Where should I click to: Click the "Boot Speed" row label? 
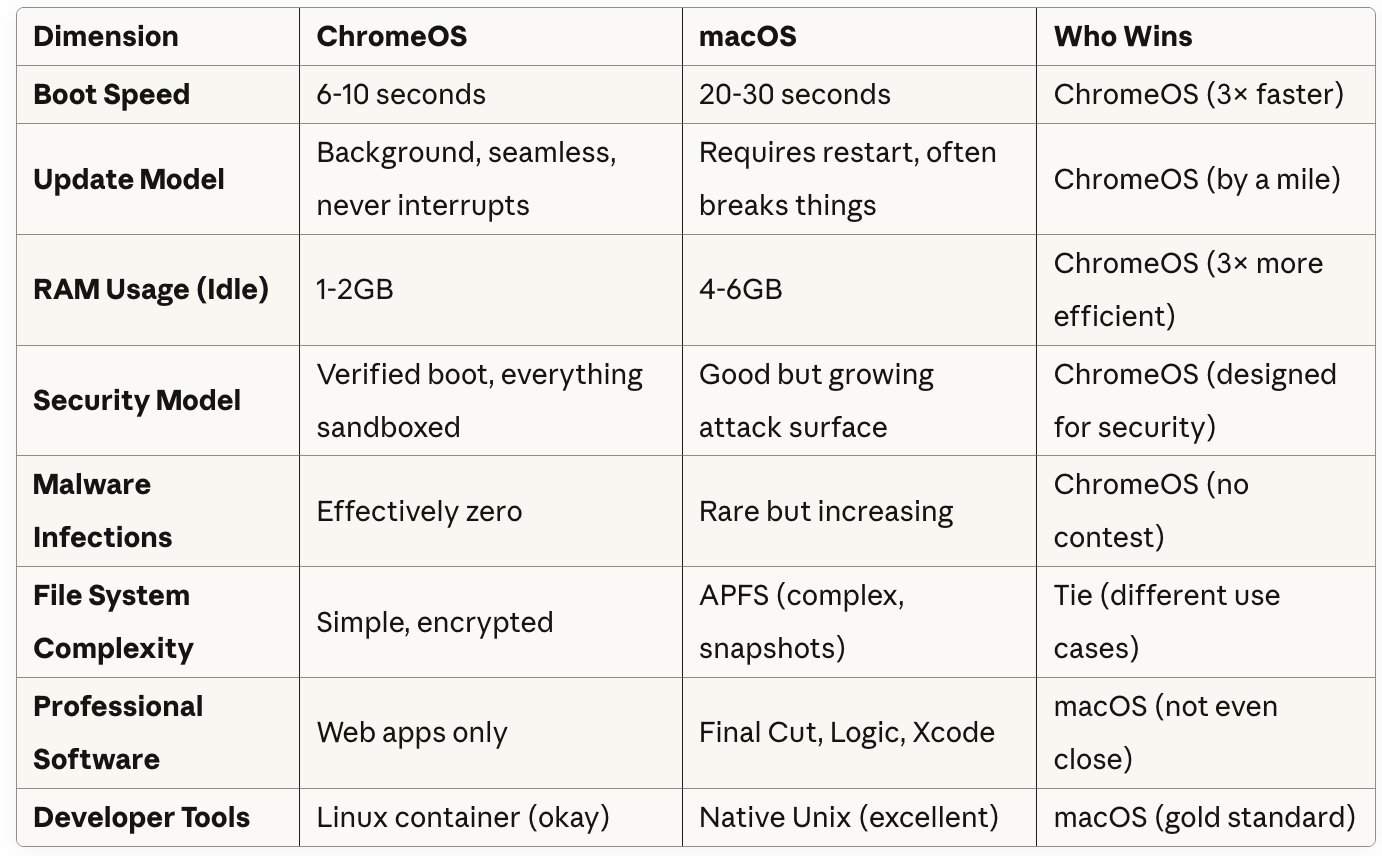click(x=111, y=95)
